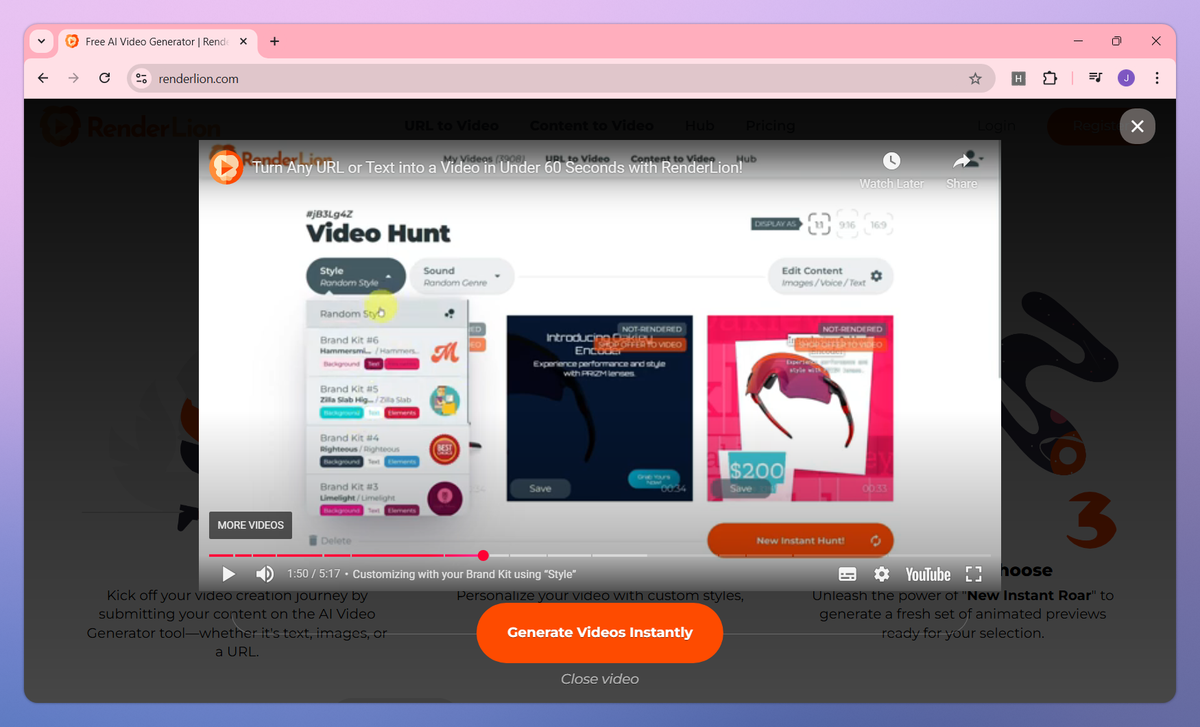Open a new browser tab

(275, 42)
